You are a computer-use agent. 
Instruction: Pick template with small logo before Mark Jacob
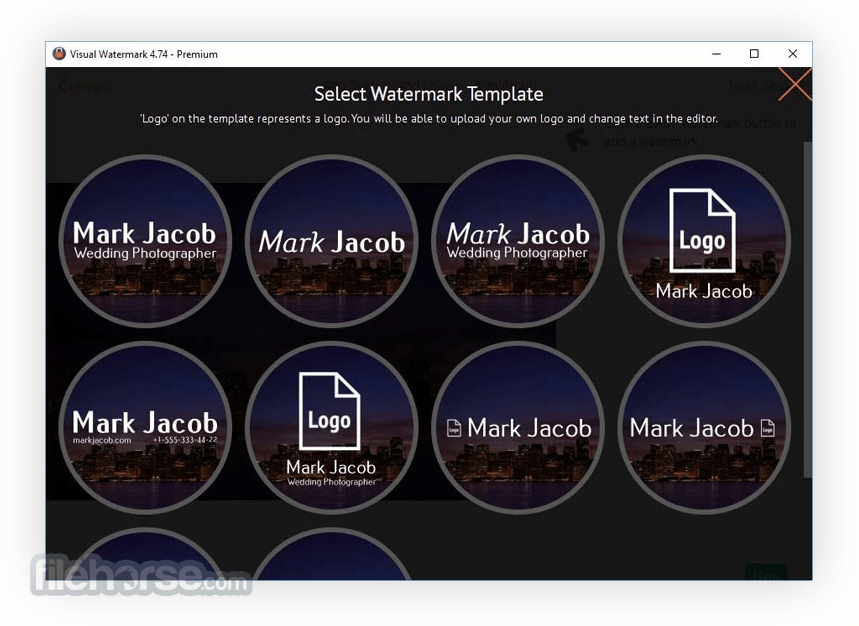pos(518,427)
